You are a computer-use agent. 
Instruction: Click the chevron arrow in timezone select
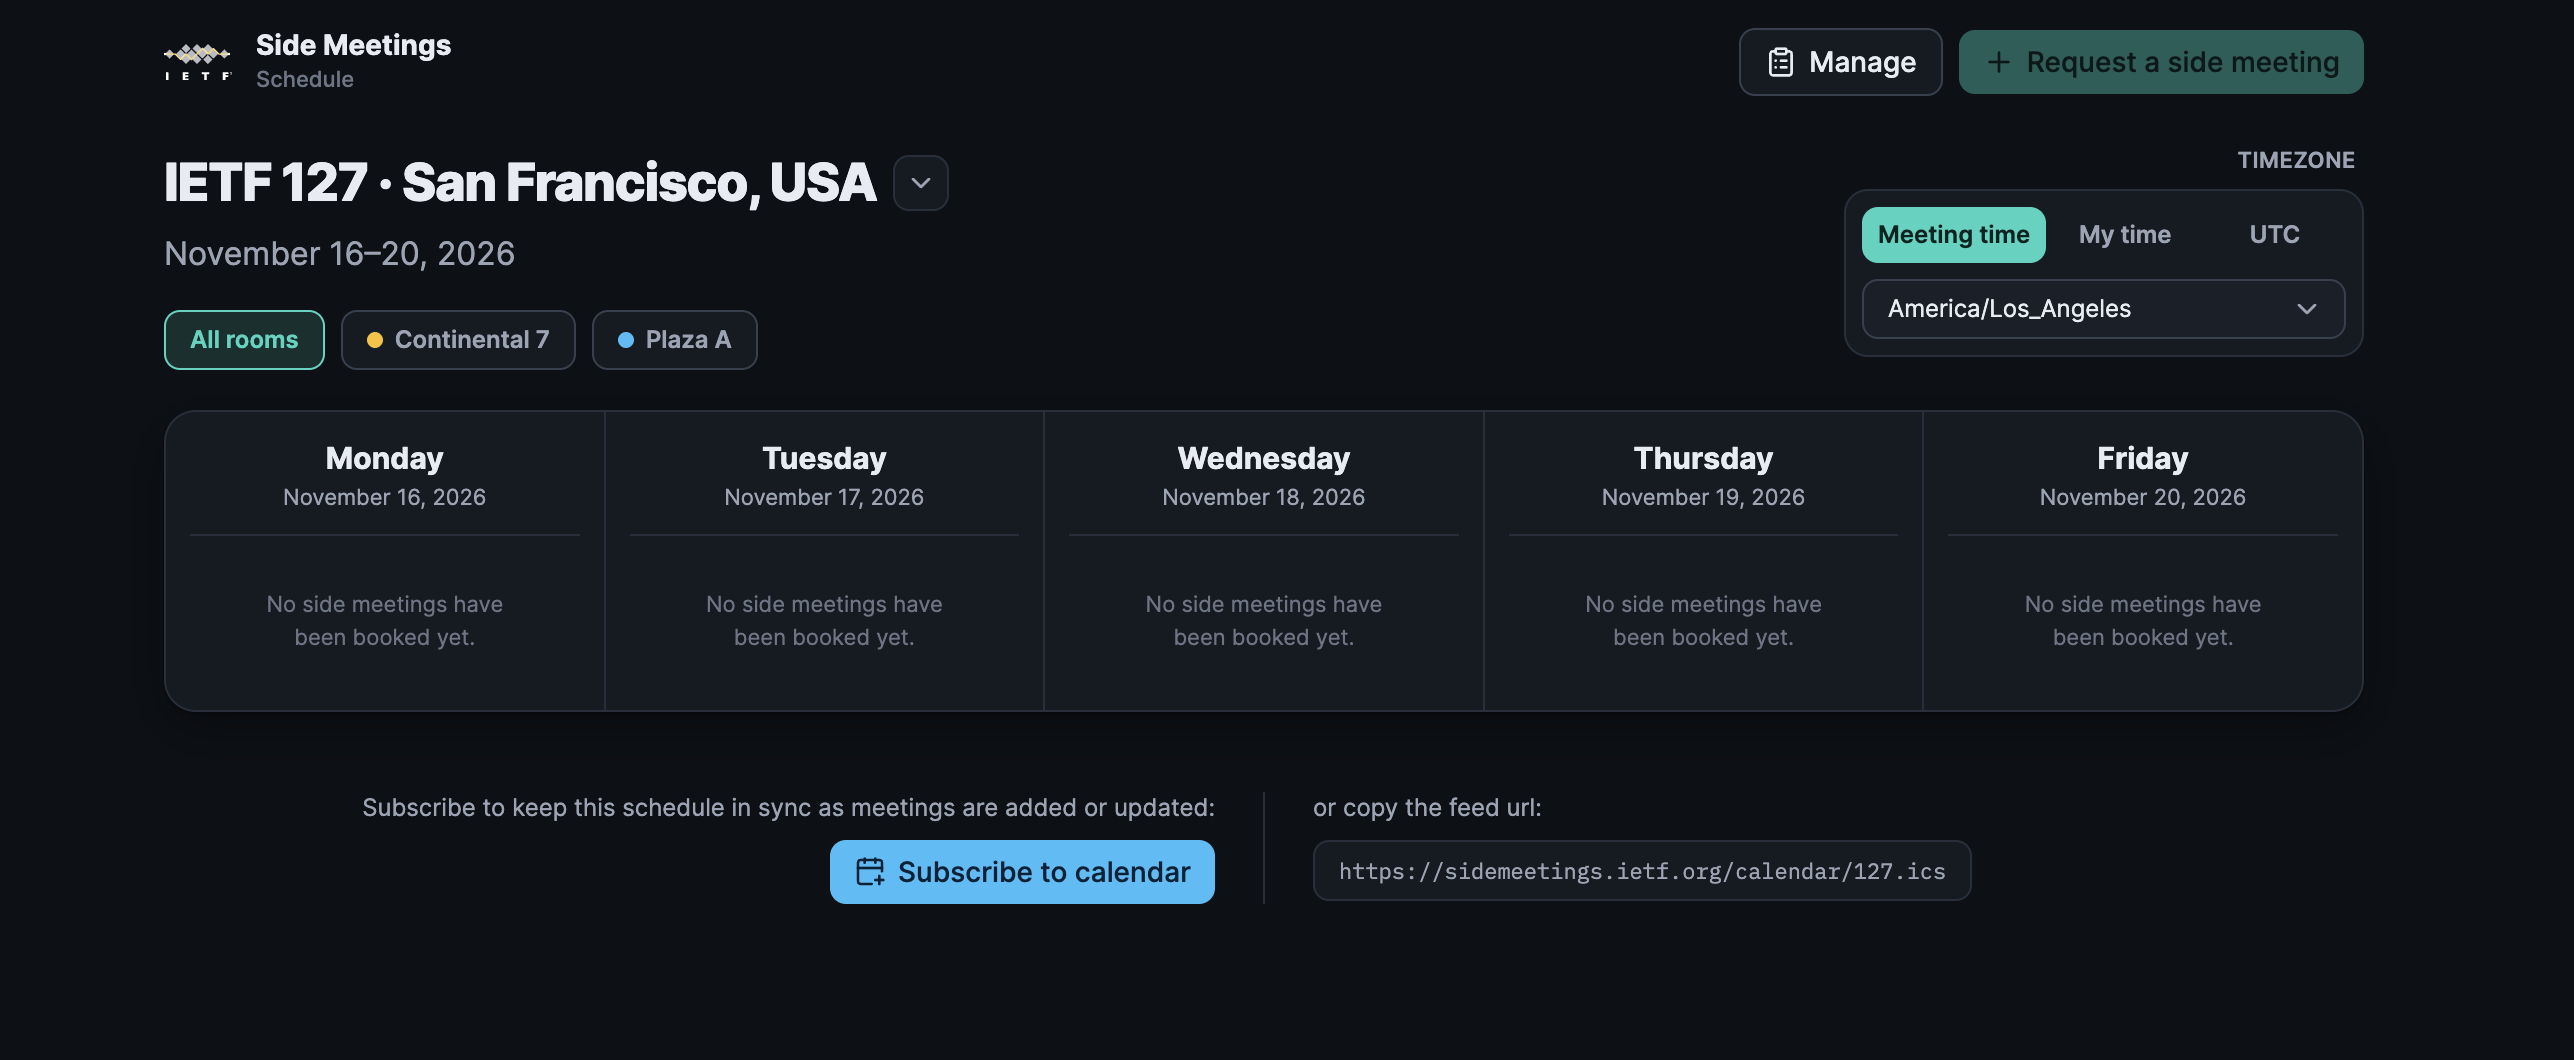coord(2307,309)
